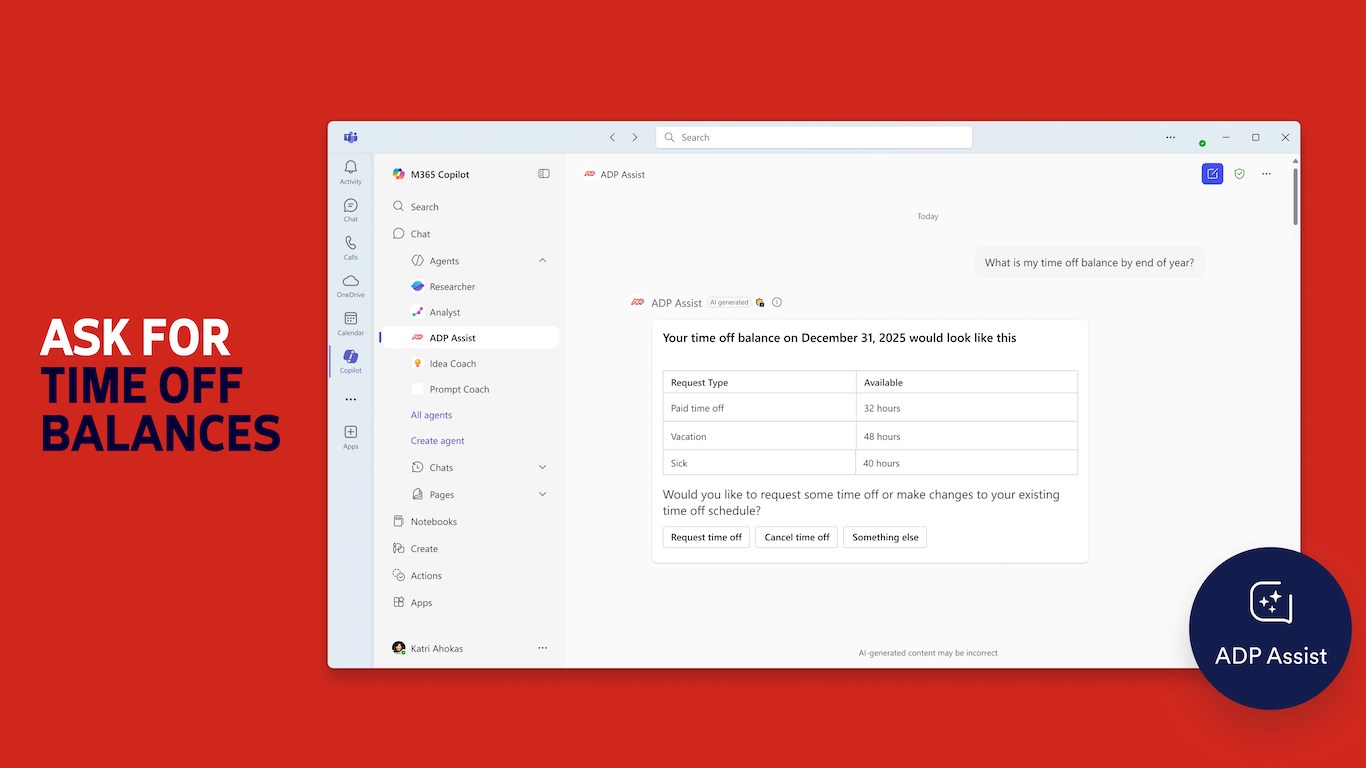Expand the Chats section chevron
Screen dimensions: 1366x768
(543, 467)
